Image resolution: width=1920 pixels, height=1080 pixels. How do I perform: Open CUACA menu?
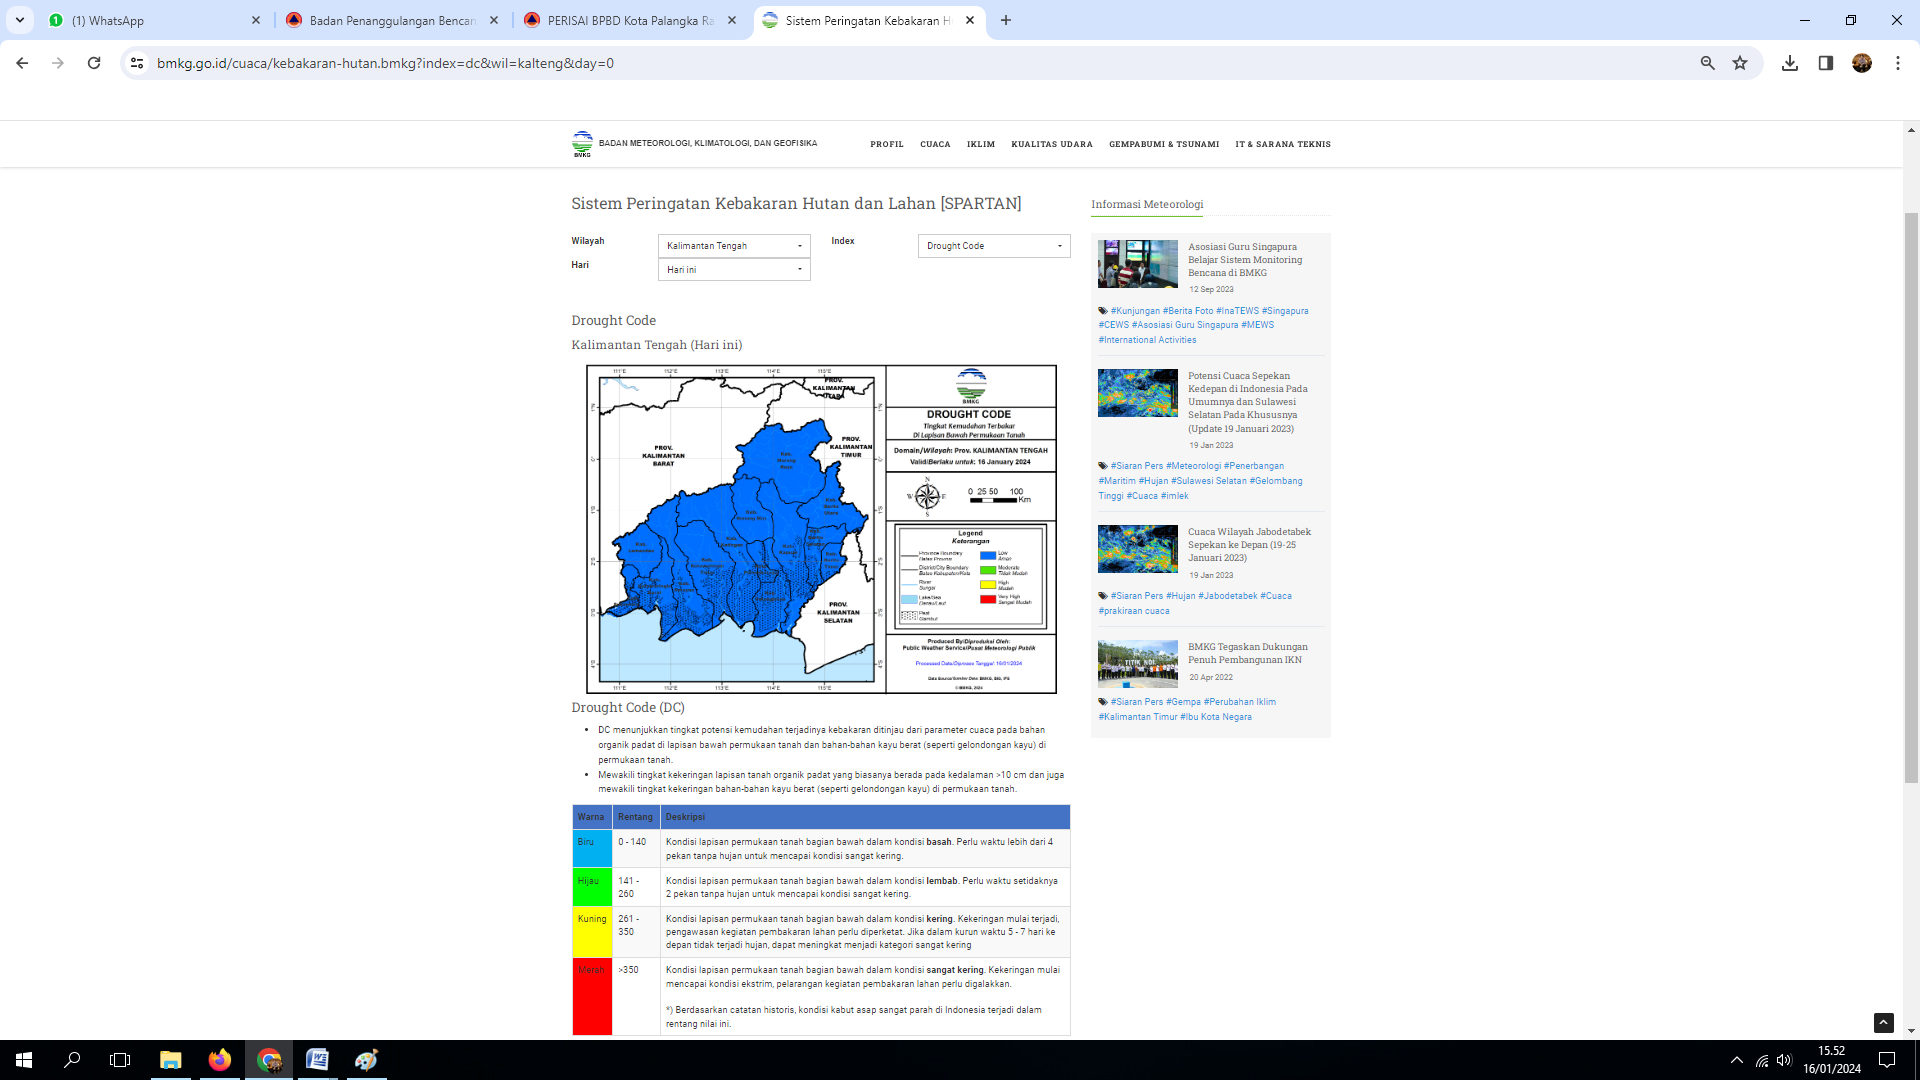tap(935, 144)
